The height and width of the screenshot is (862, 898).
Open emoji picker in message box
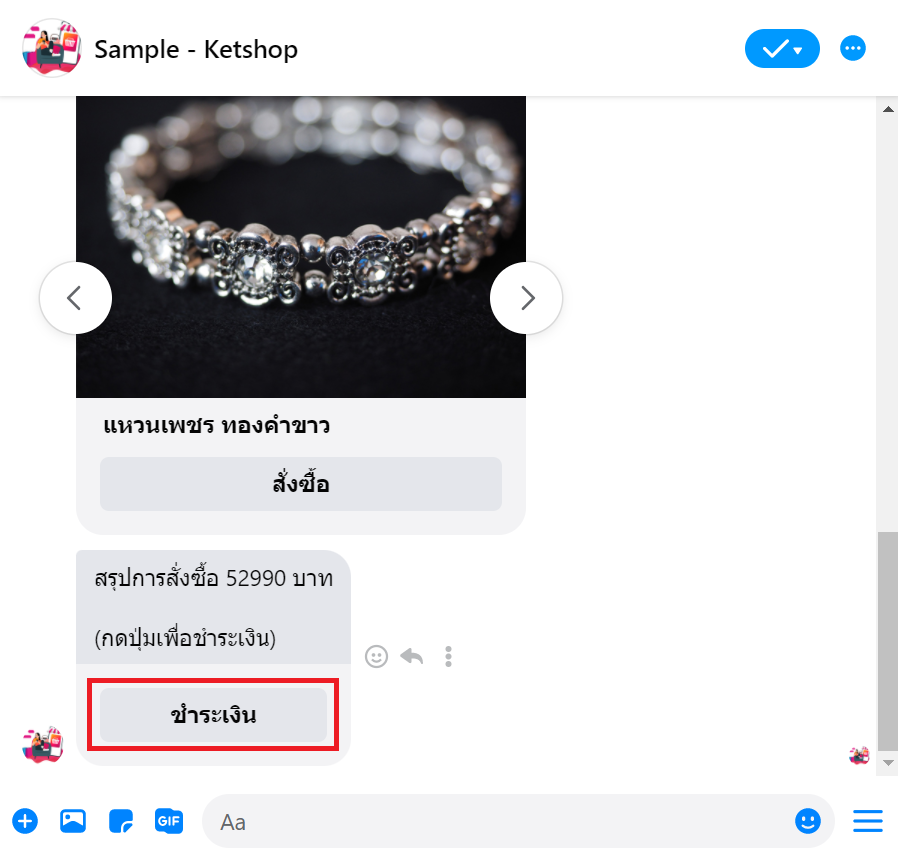pos(808,821)
